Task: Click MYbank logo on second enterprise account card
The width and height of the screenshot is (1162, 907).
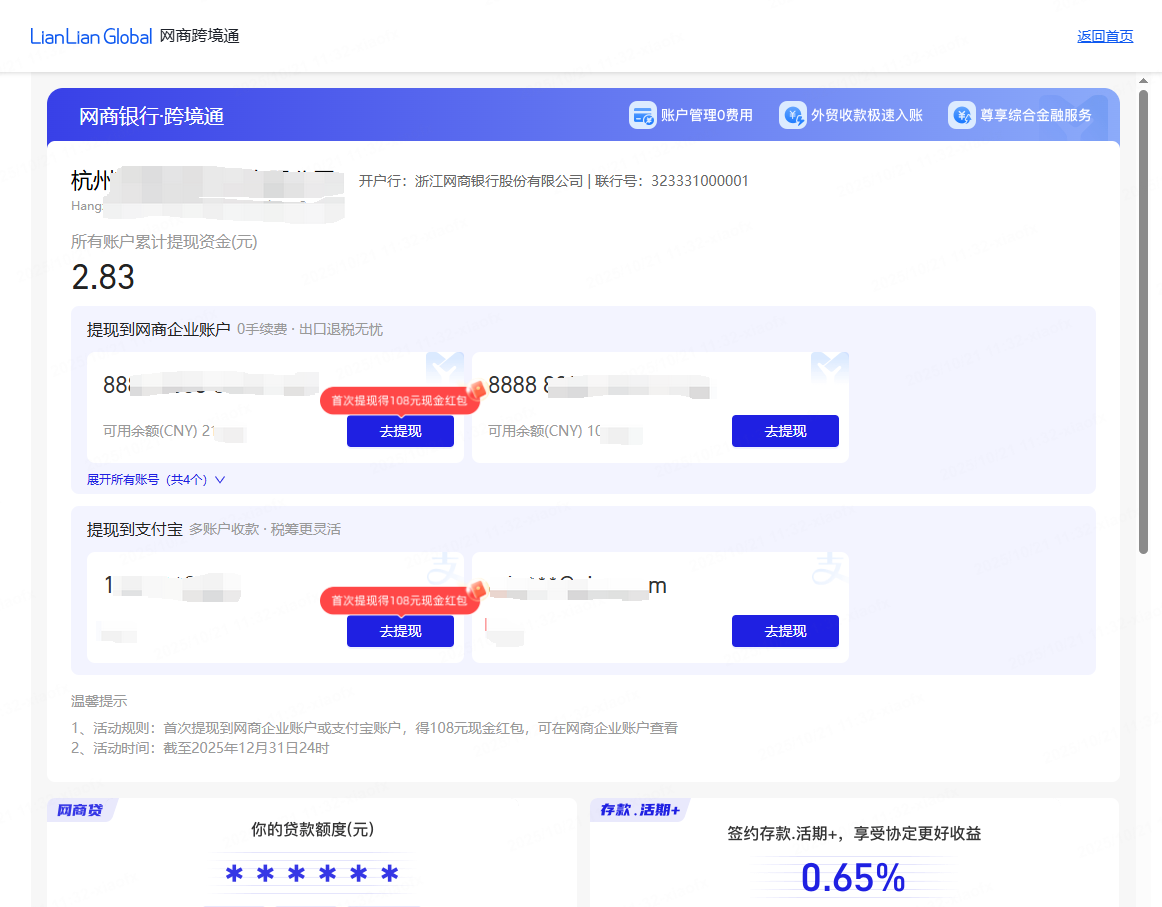Action: click(829, 366)
